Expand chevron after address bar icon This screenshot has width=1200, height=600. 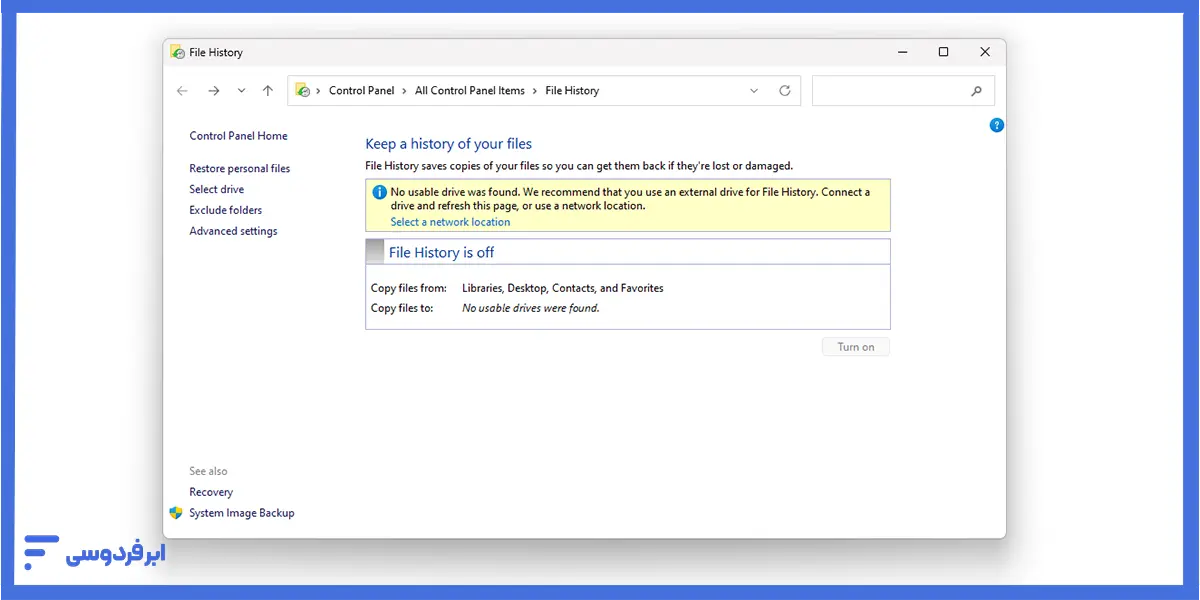[x=318, y=91]
